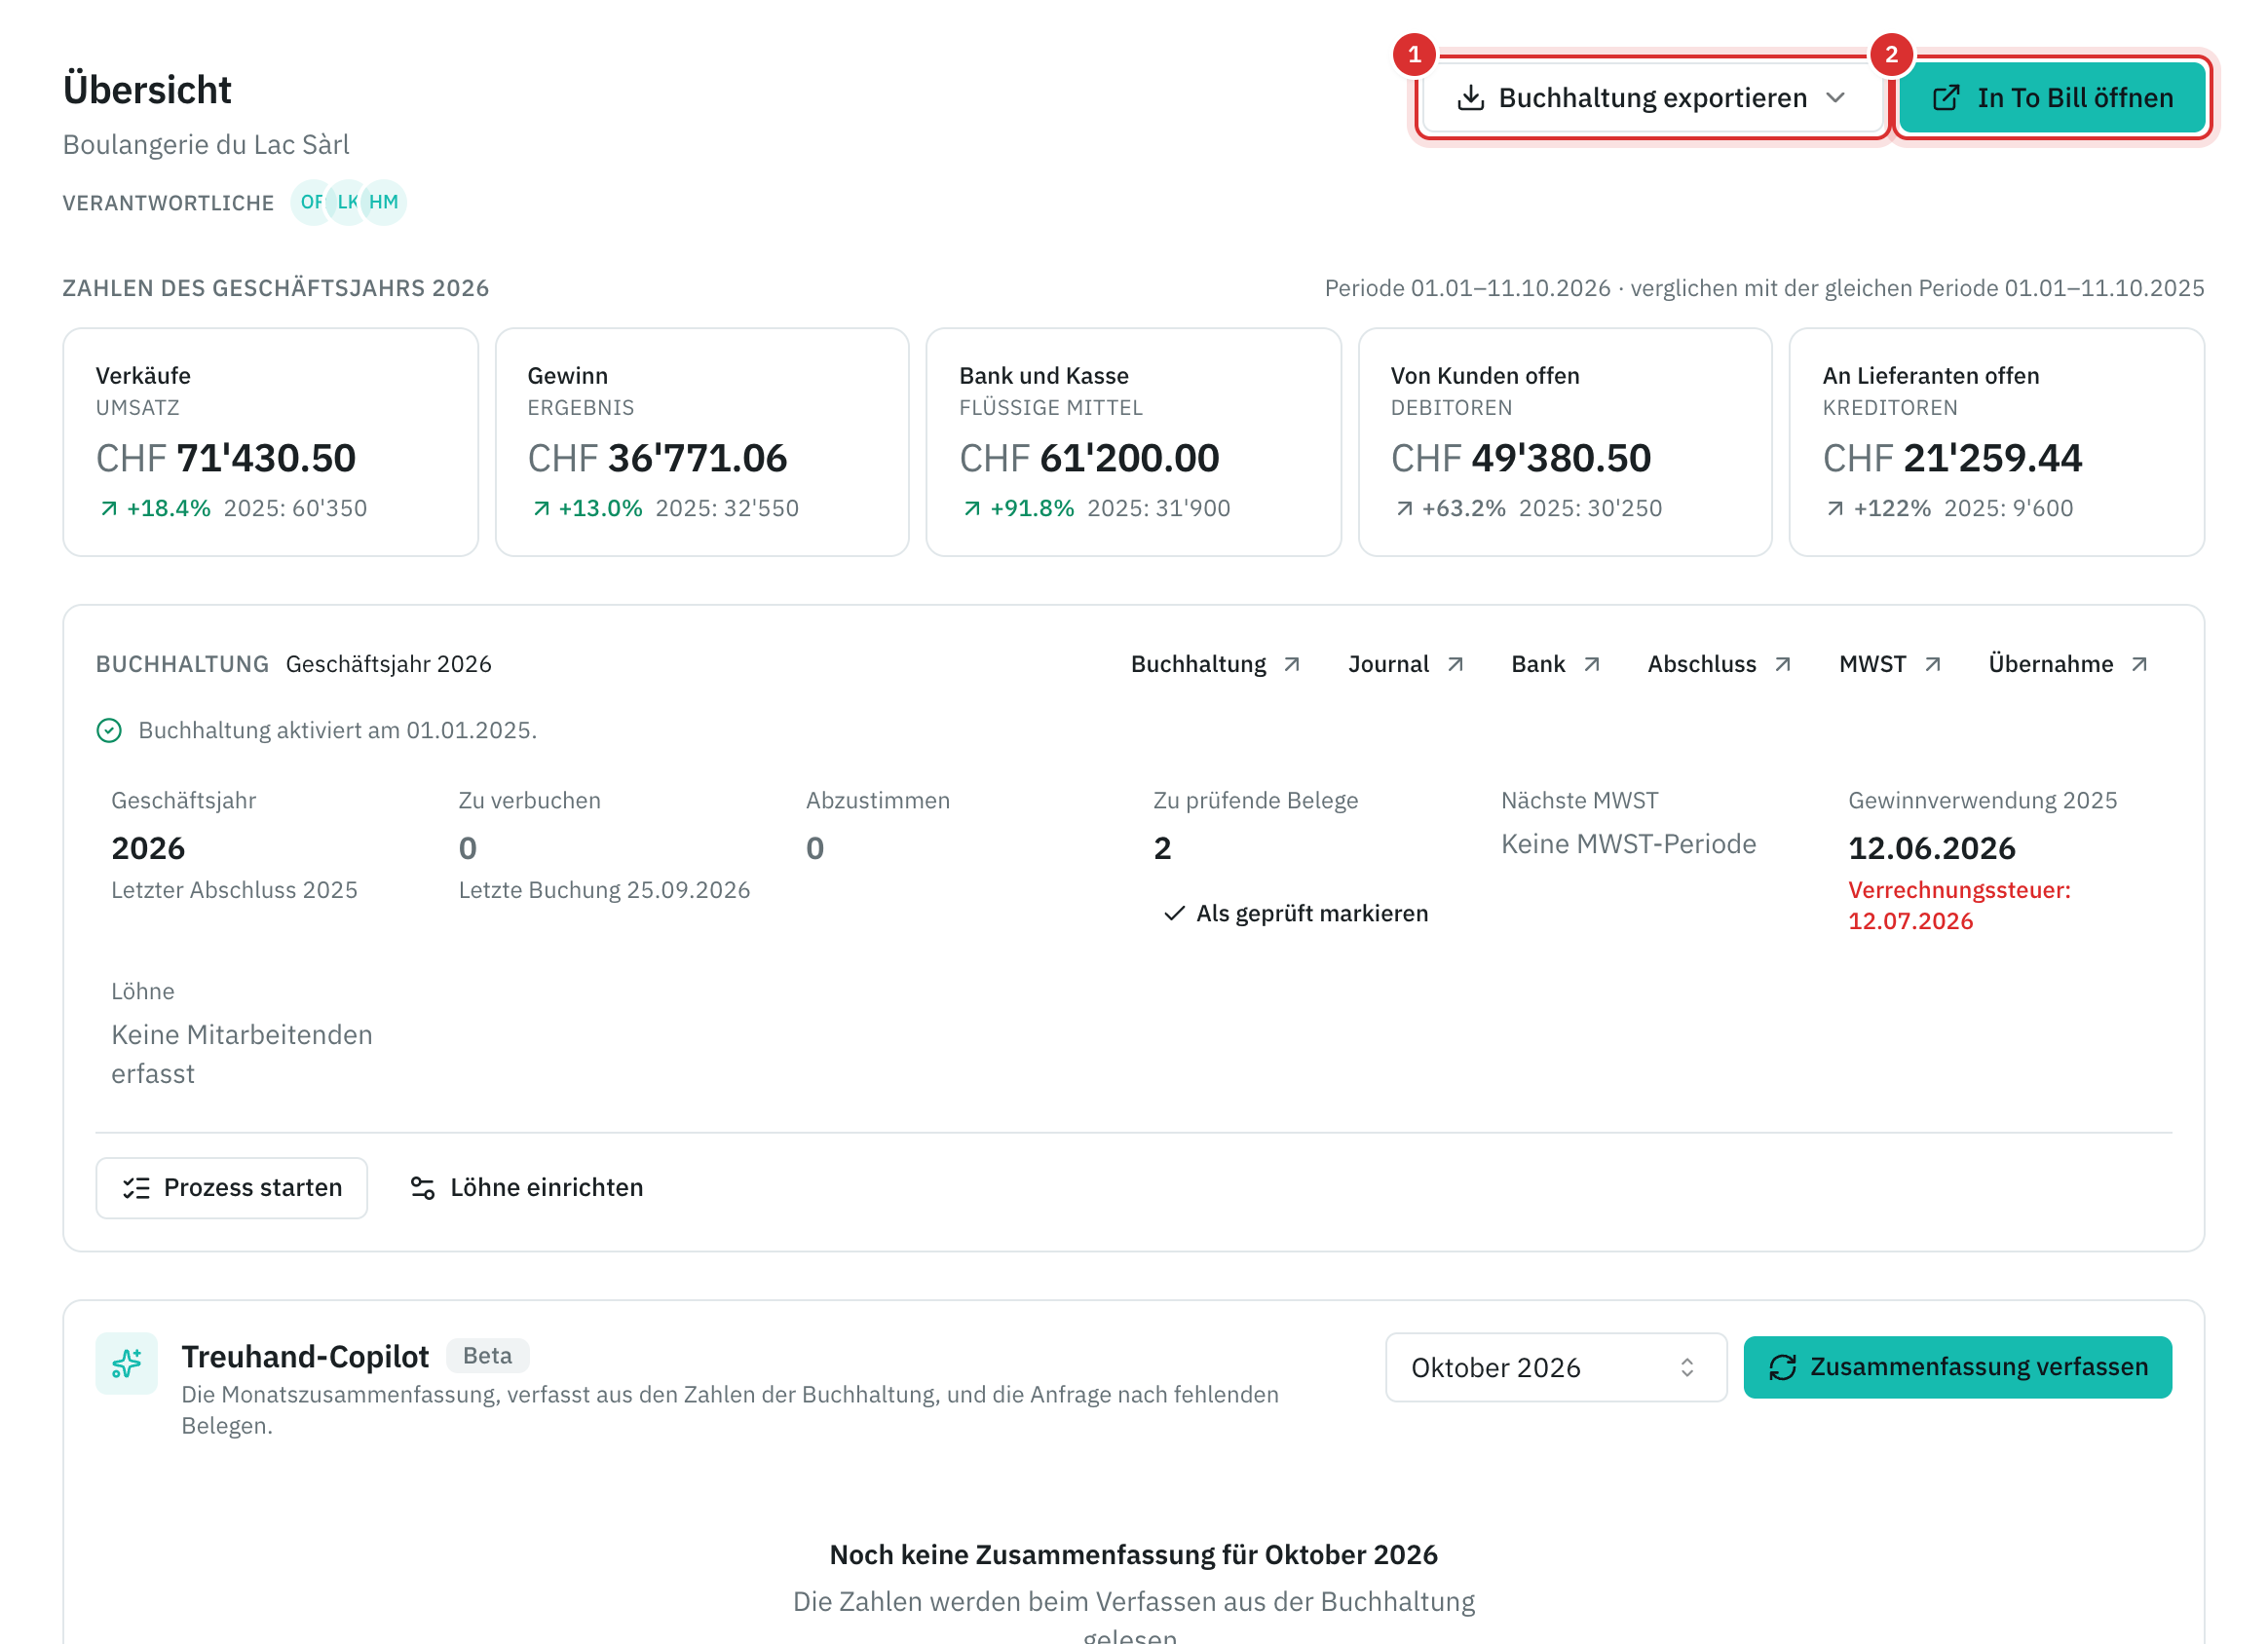Click arrow icon next to MWST
This screenshot has height=1644, width=2268.
[1932, 665]
